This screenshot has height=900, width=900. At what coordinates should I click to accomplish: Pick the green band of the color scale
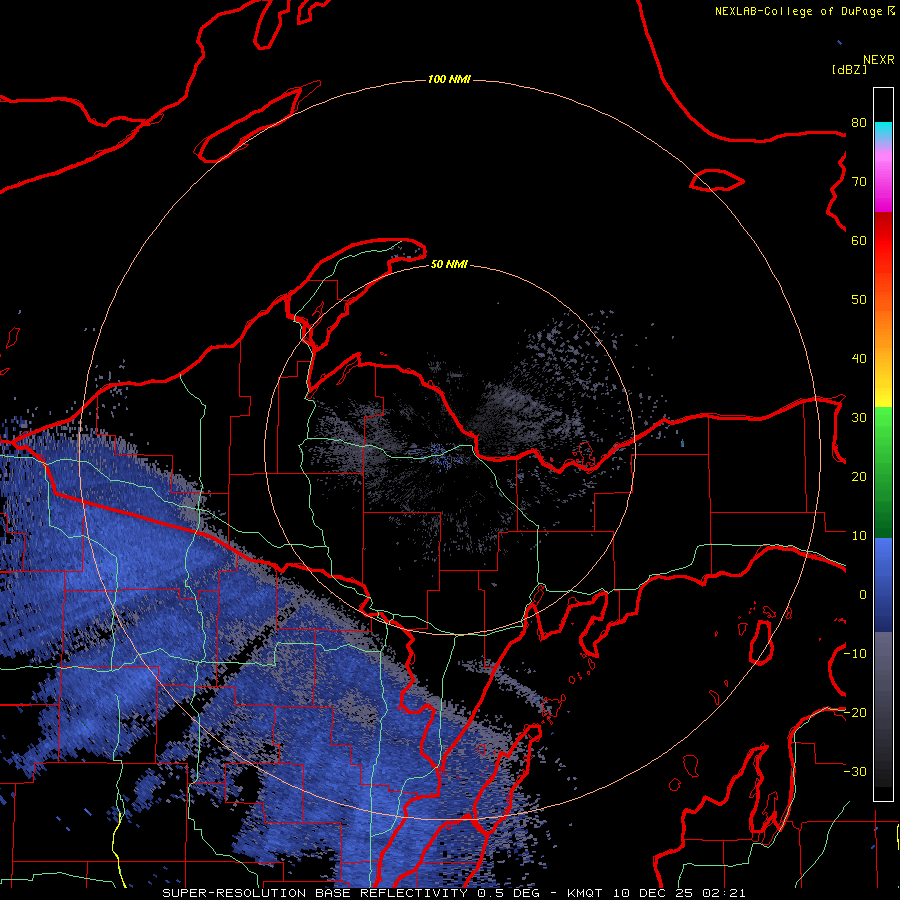[x=883, y=472]
